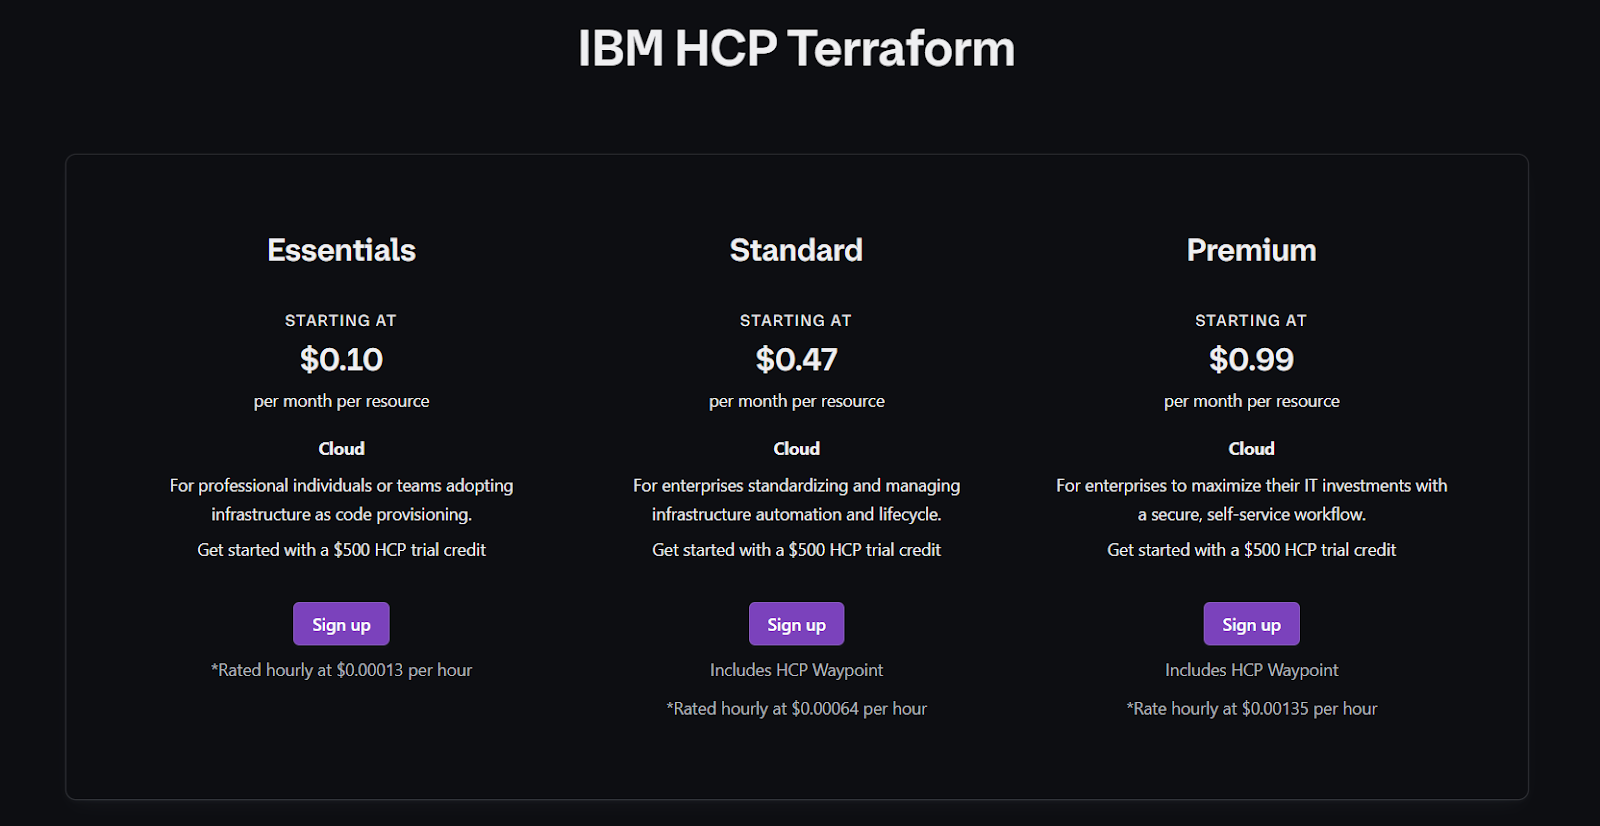Click the Cloud label under Premium
The height and width of the screenshot is (826, 1600).
pyautogui.click(x=1251, y=449)
